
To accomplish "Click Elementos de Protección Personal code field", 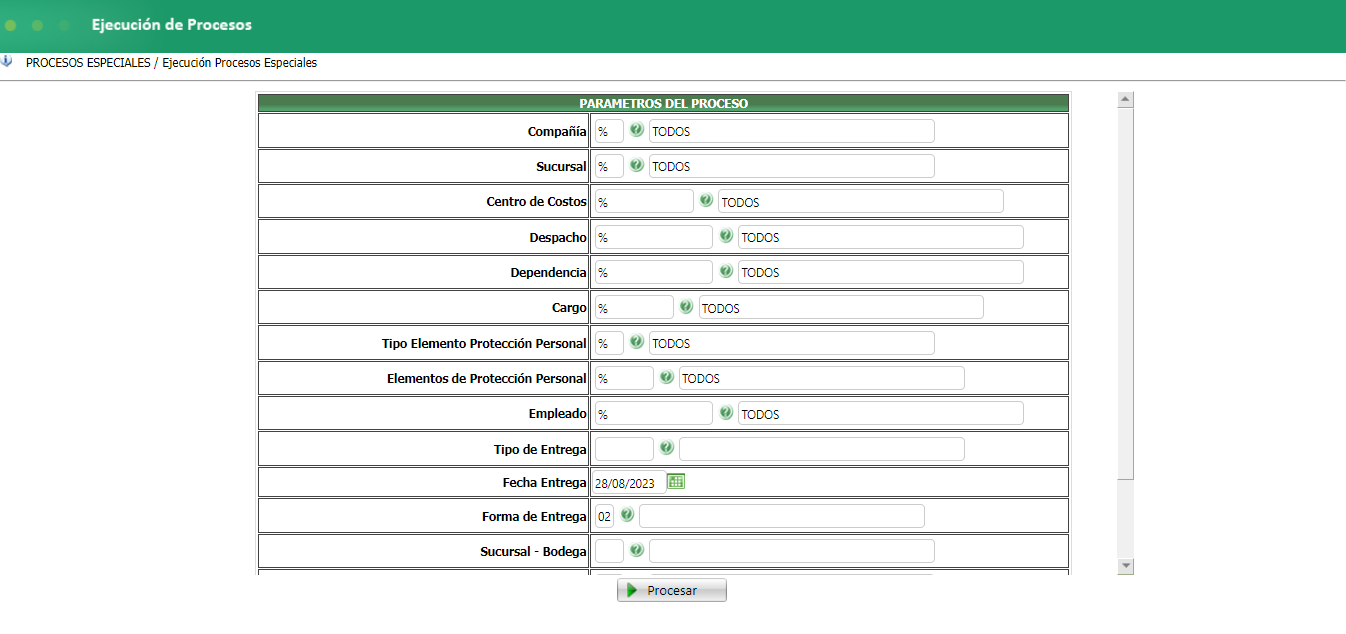I will pyautogui.click(x=624, y=378).
